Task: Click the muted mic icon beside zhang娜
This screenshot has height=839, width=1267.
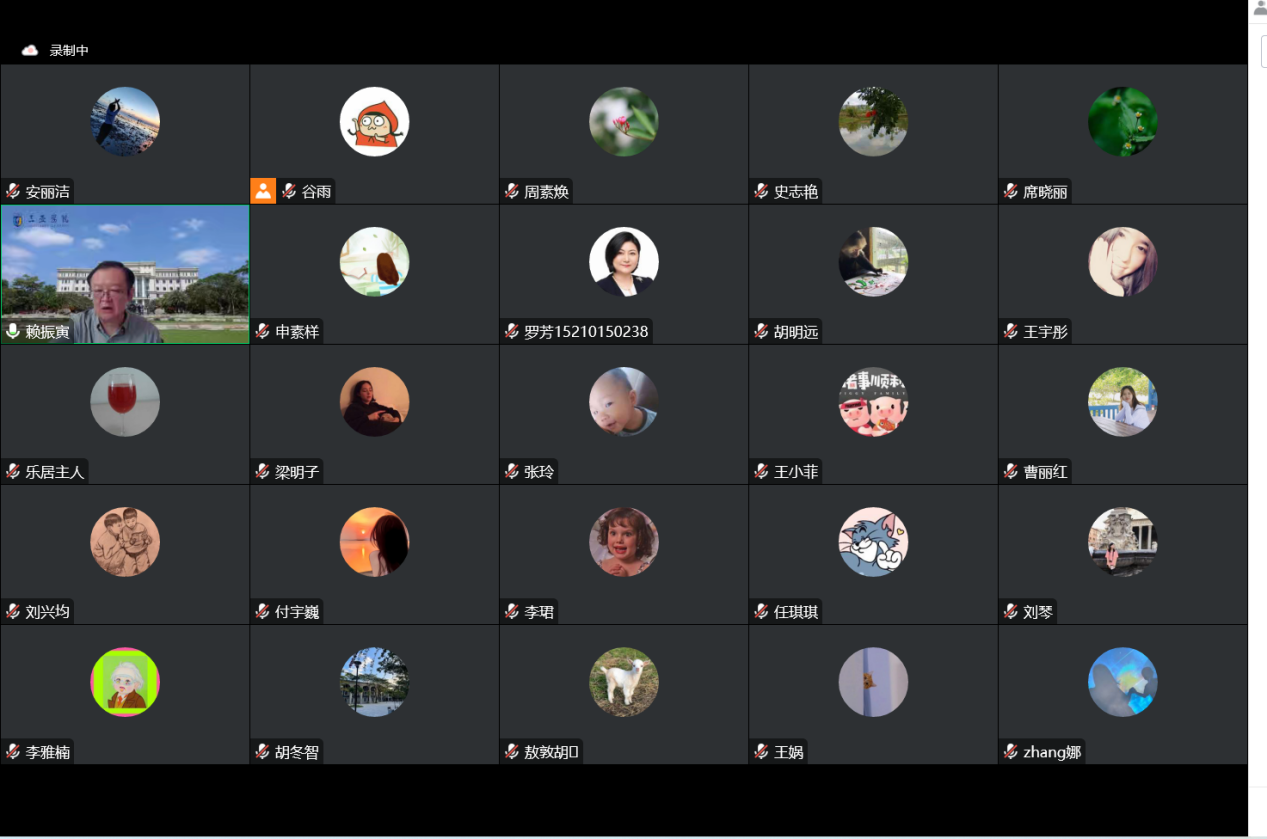Action: [x=1011, y=751]
